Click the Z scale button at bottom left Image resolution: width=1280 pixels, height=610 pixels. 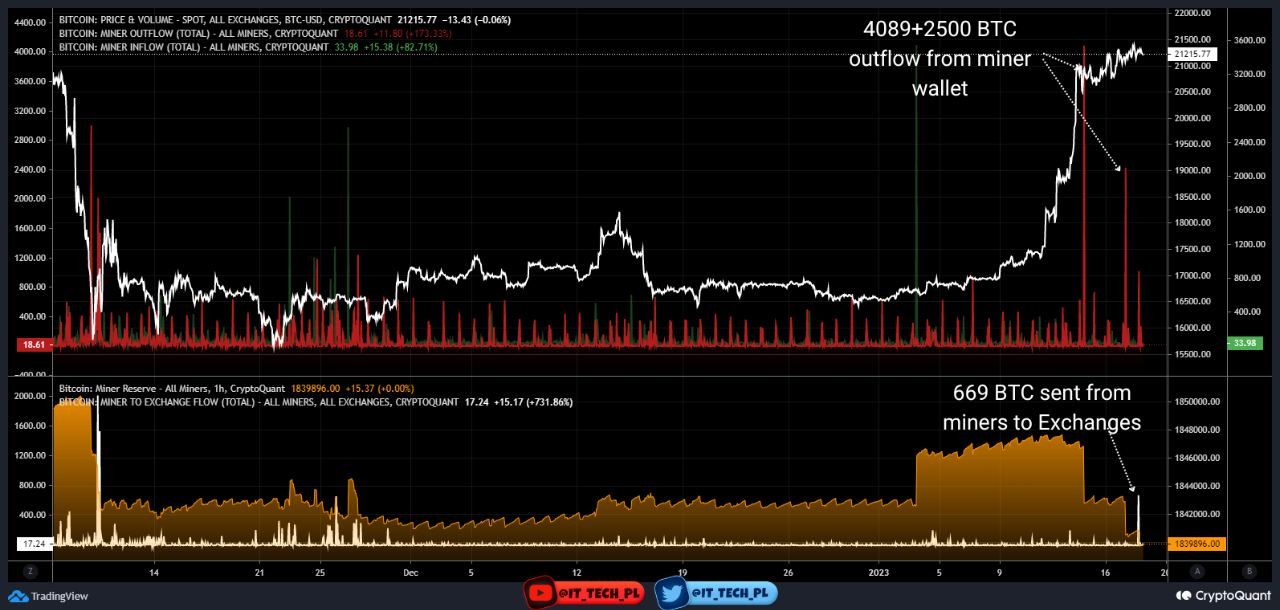[x=31, y=573]
